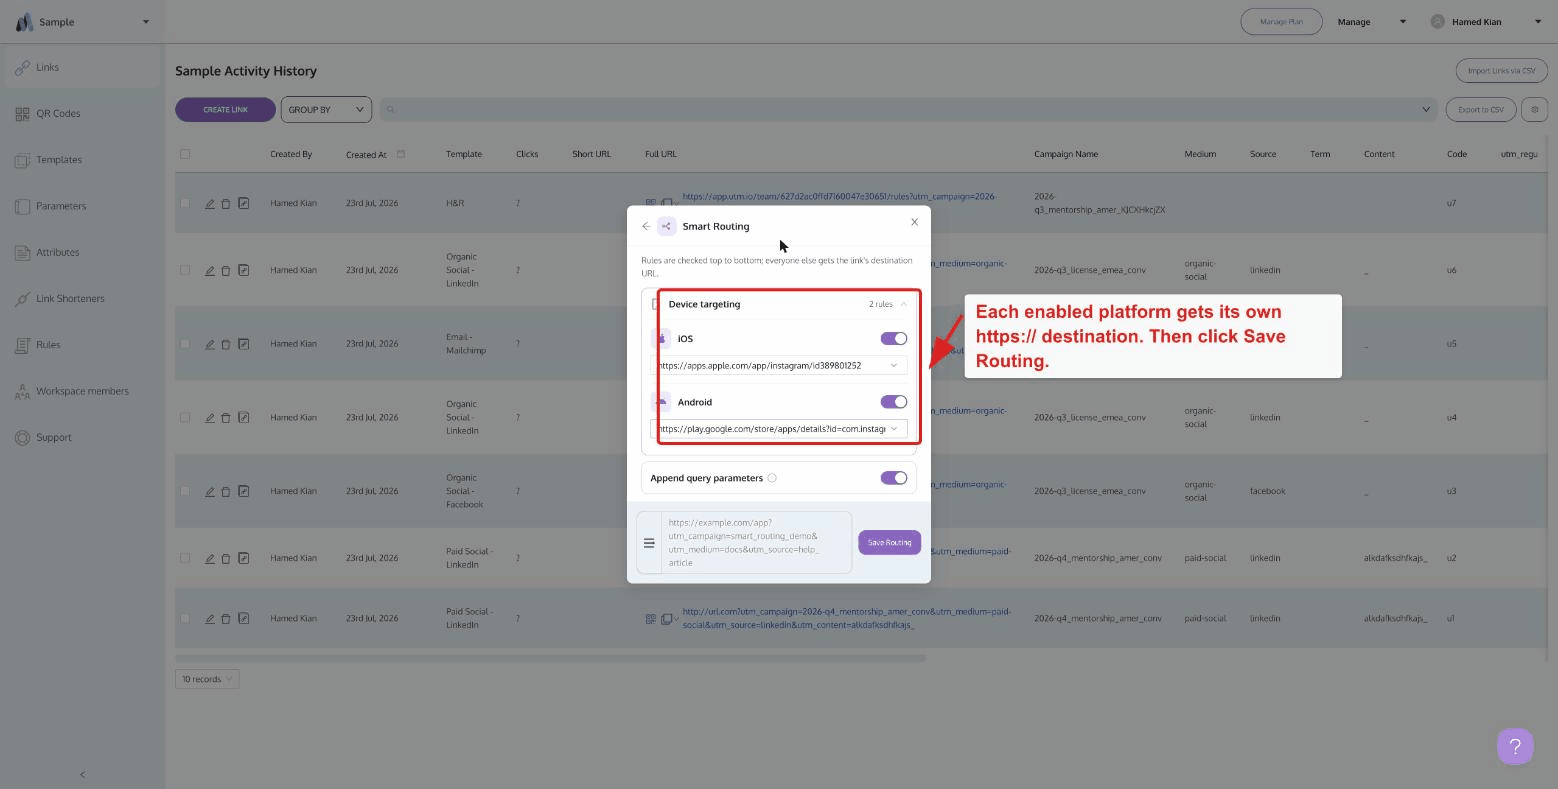Edit the H&R template link row
Image resolution: width=1558 pixels, height=789 pixels.
(210, 203)
